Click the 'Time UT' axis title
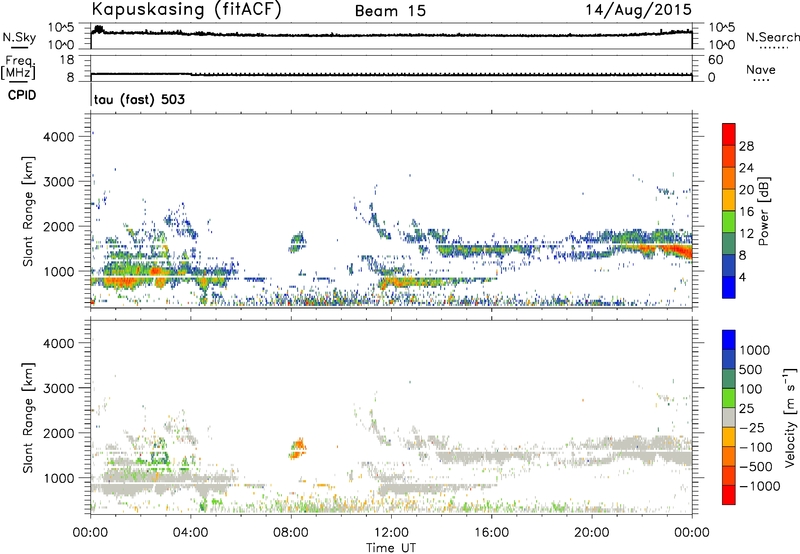 pyautogui.click(x=391, y=548)
